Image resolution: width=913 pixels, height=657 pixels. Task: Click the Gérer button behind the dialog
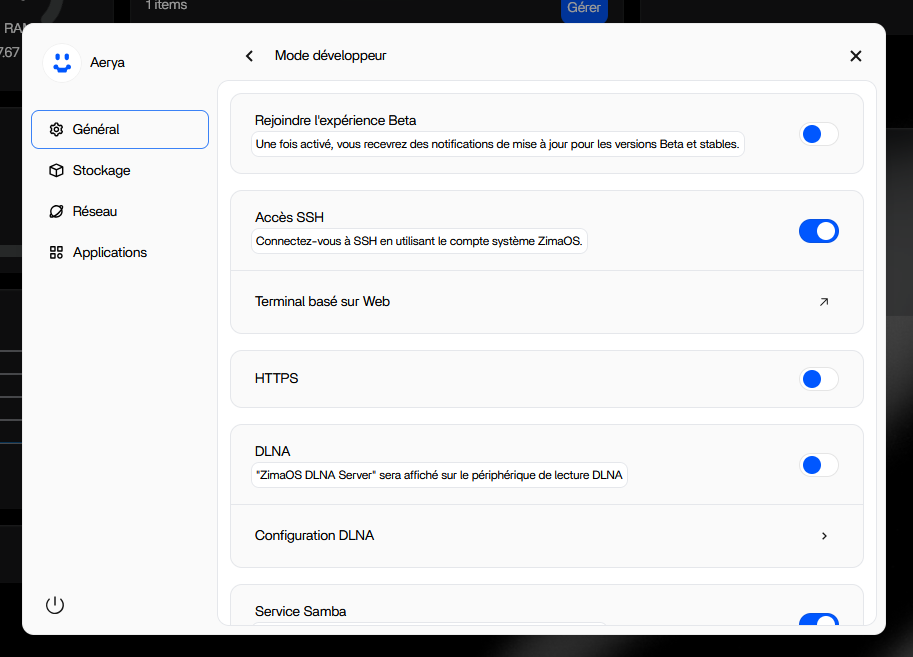(584, 8)
